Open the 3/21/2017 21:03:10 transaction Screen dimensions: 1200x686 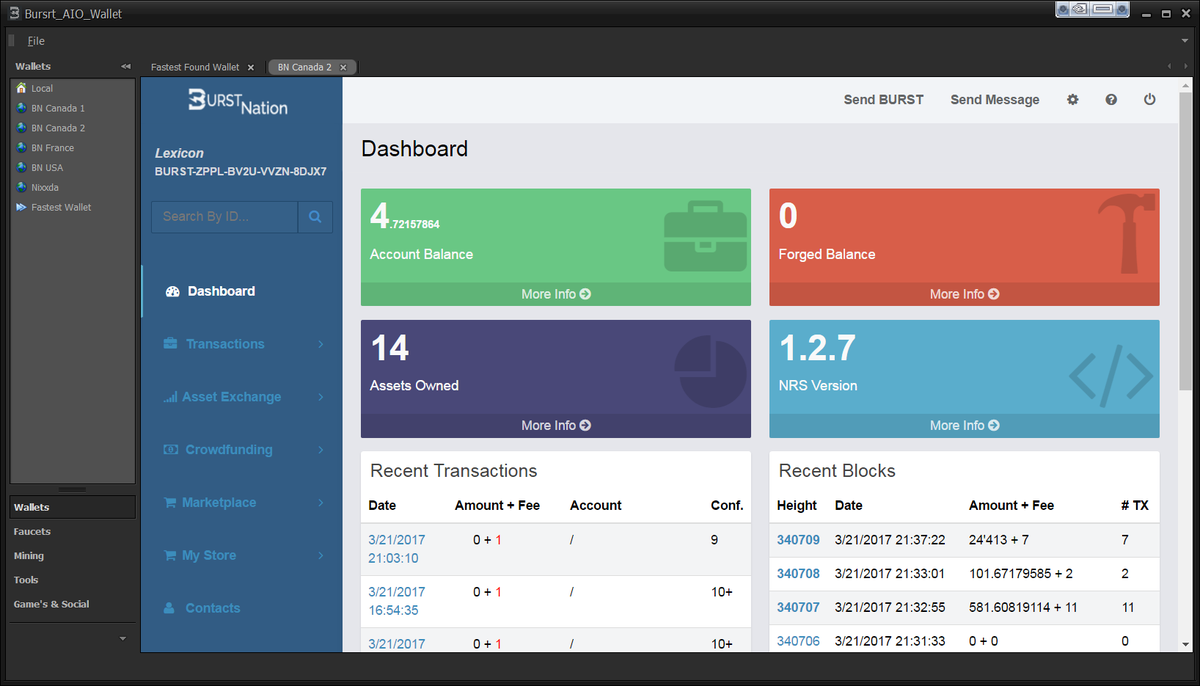397,549
